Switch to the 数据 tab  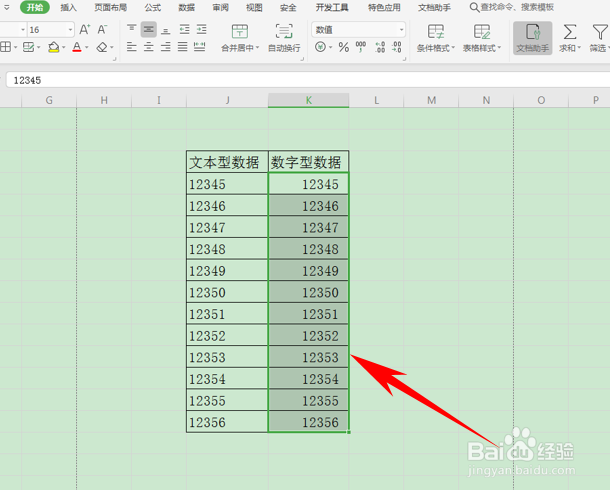[x=186, y=7]
